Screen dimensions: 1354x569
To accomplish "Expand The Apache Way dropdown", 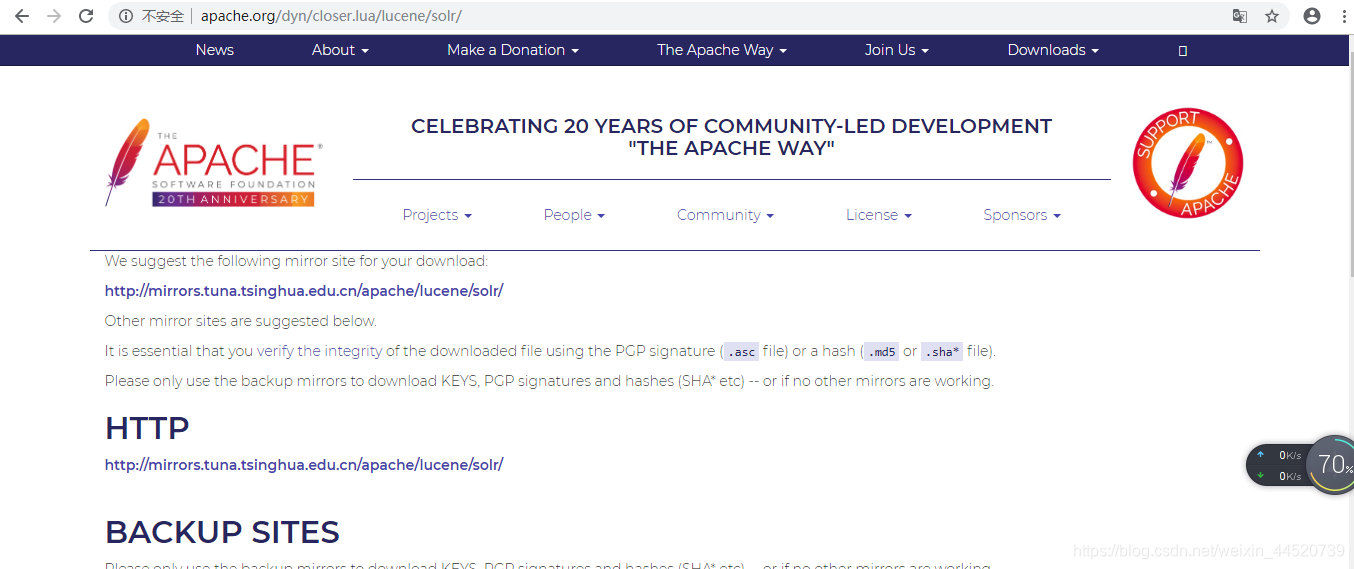I will click(x=722, y=50).
